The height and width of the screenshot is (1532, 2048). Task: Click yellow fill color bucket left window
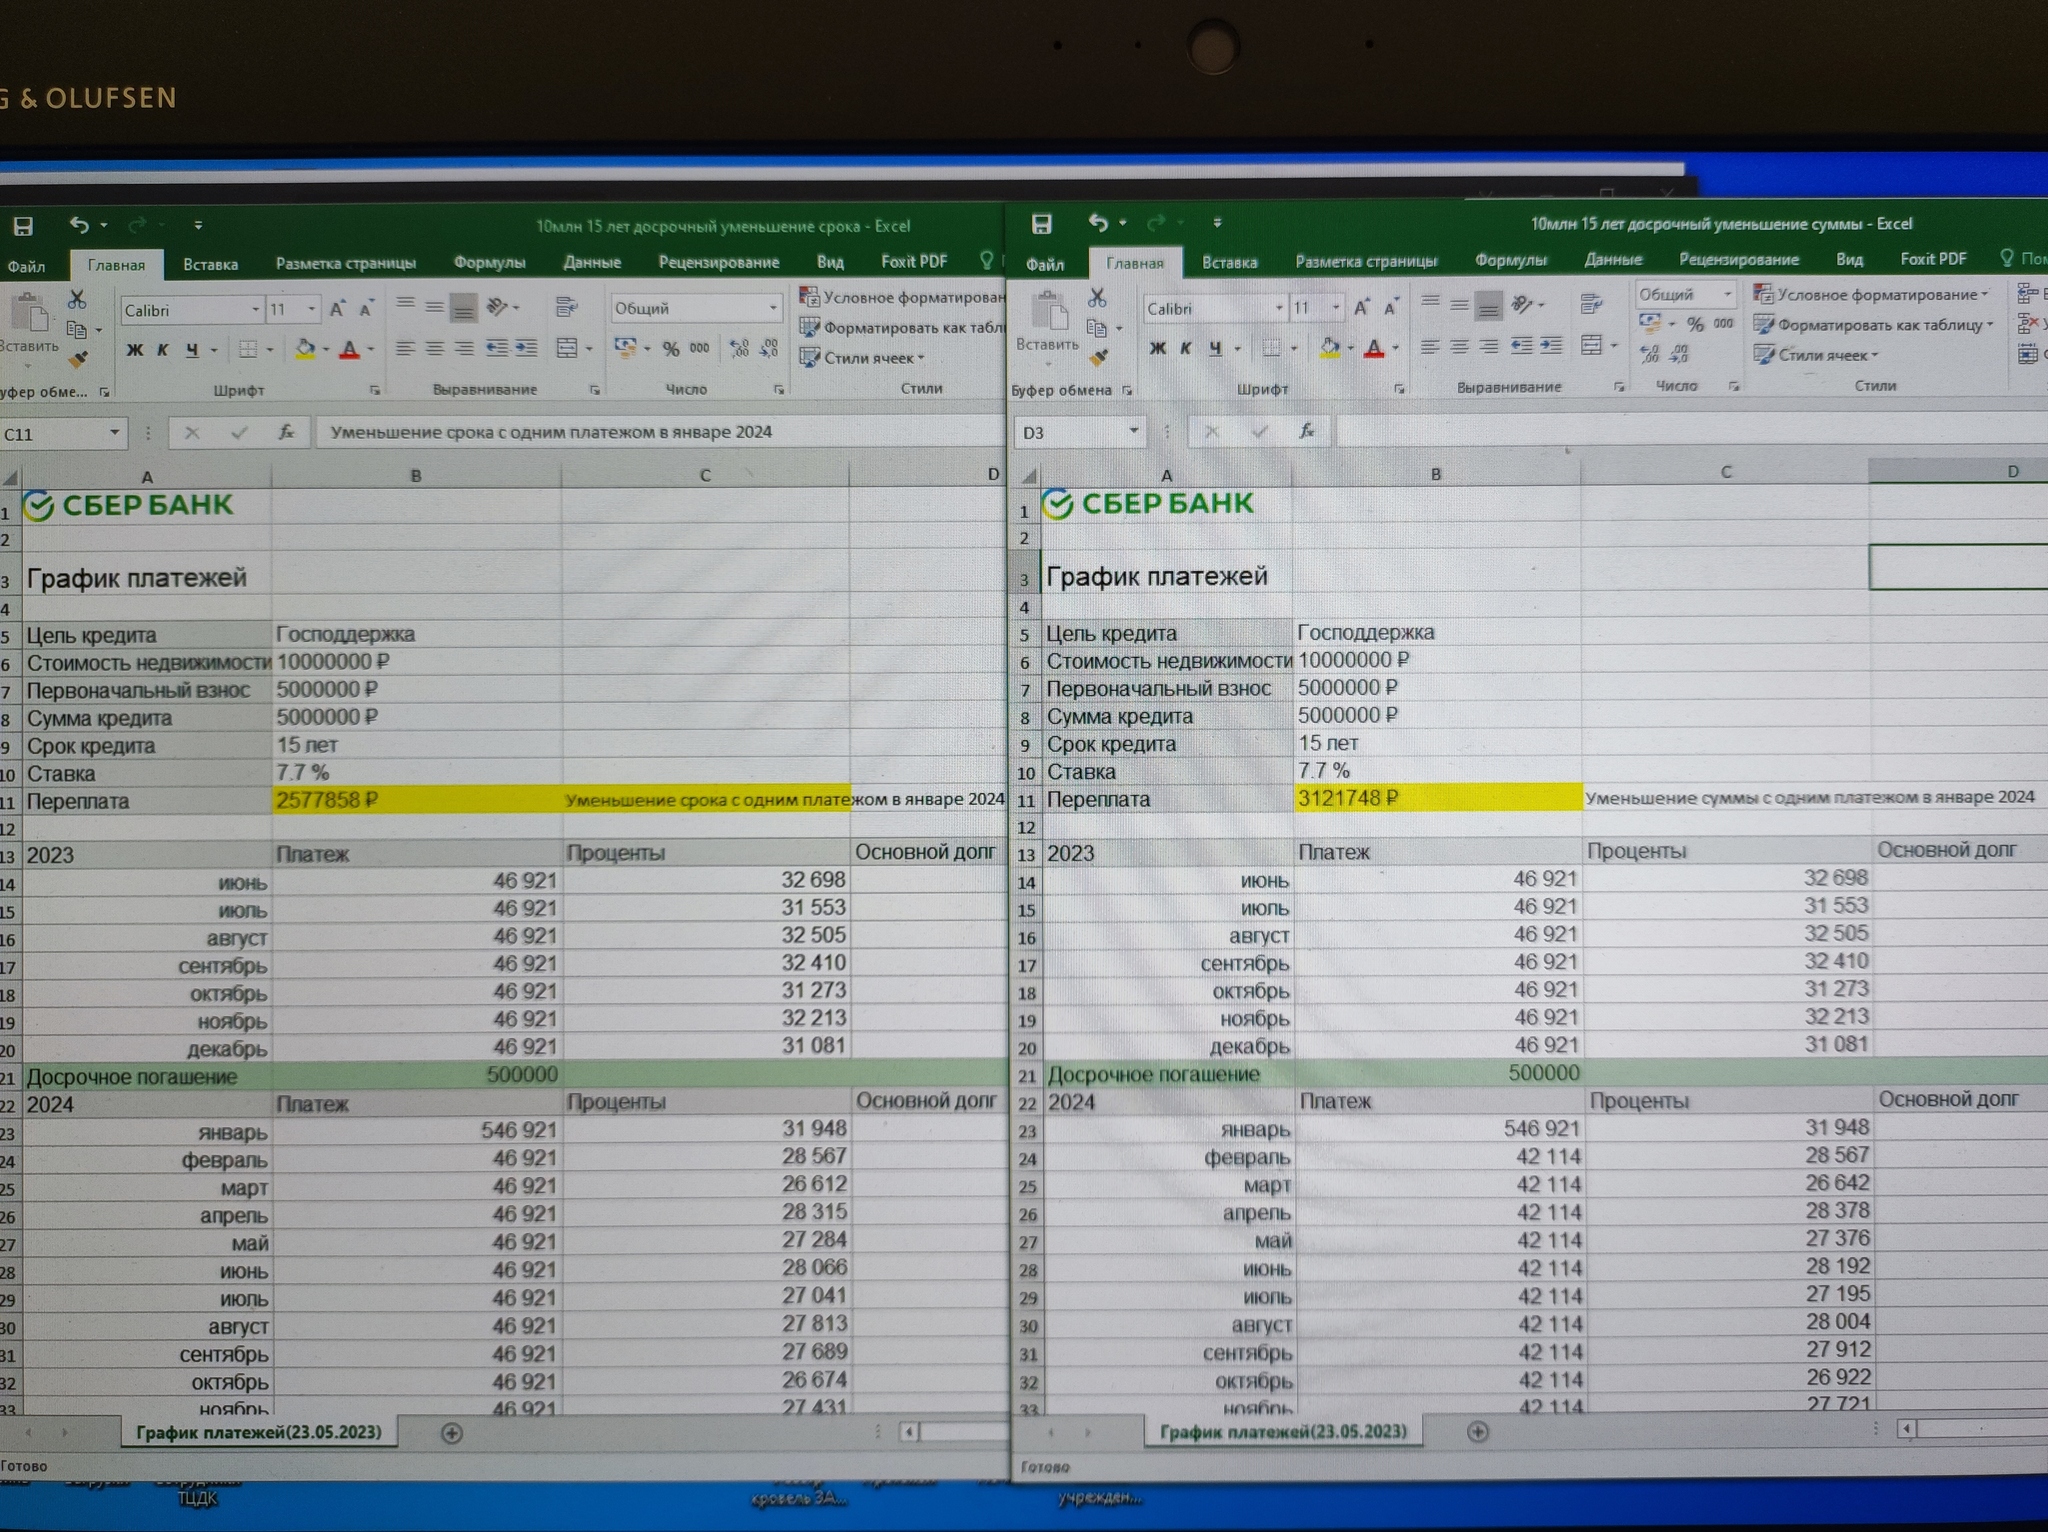tap(305, 349)
